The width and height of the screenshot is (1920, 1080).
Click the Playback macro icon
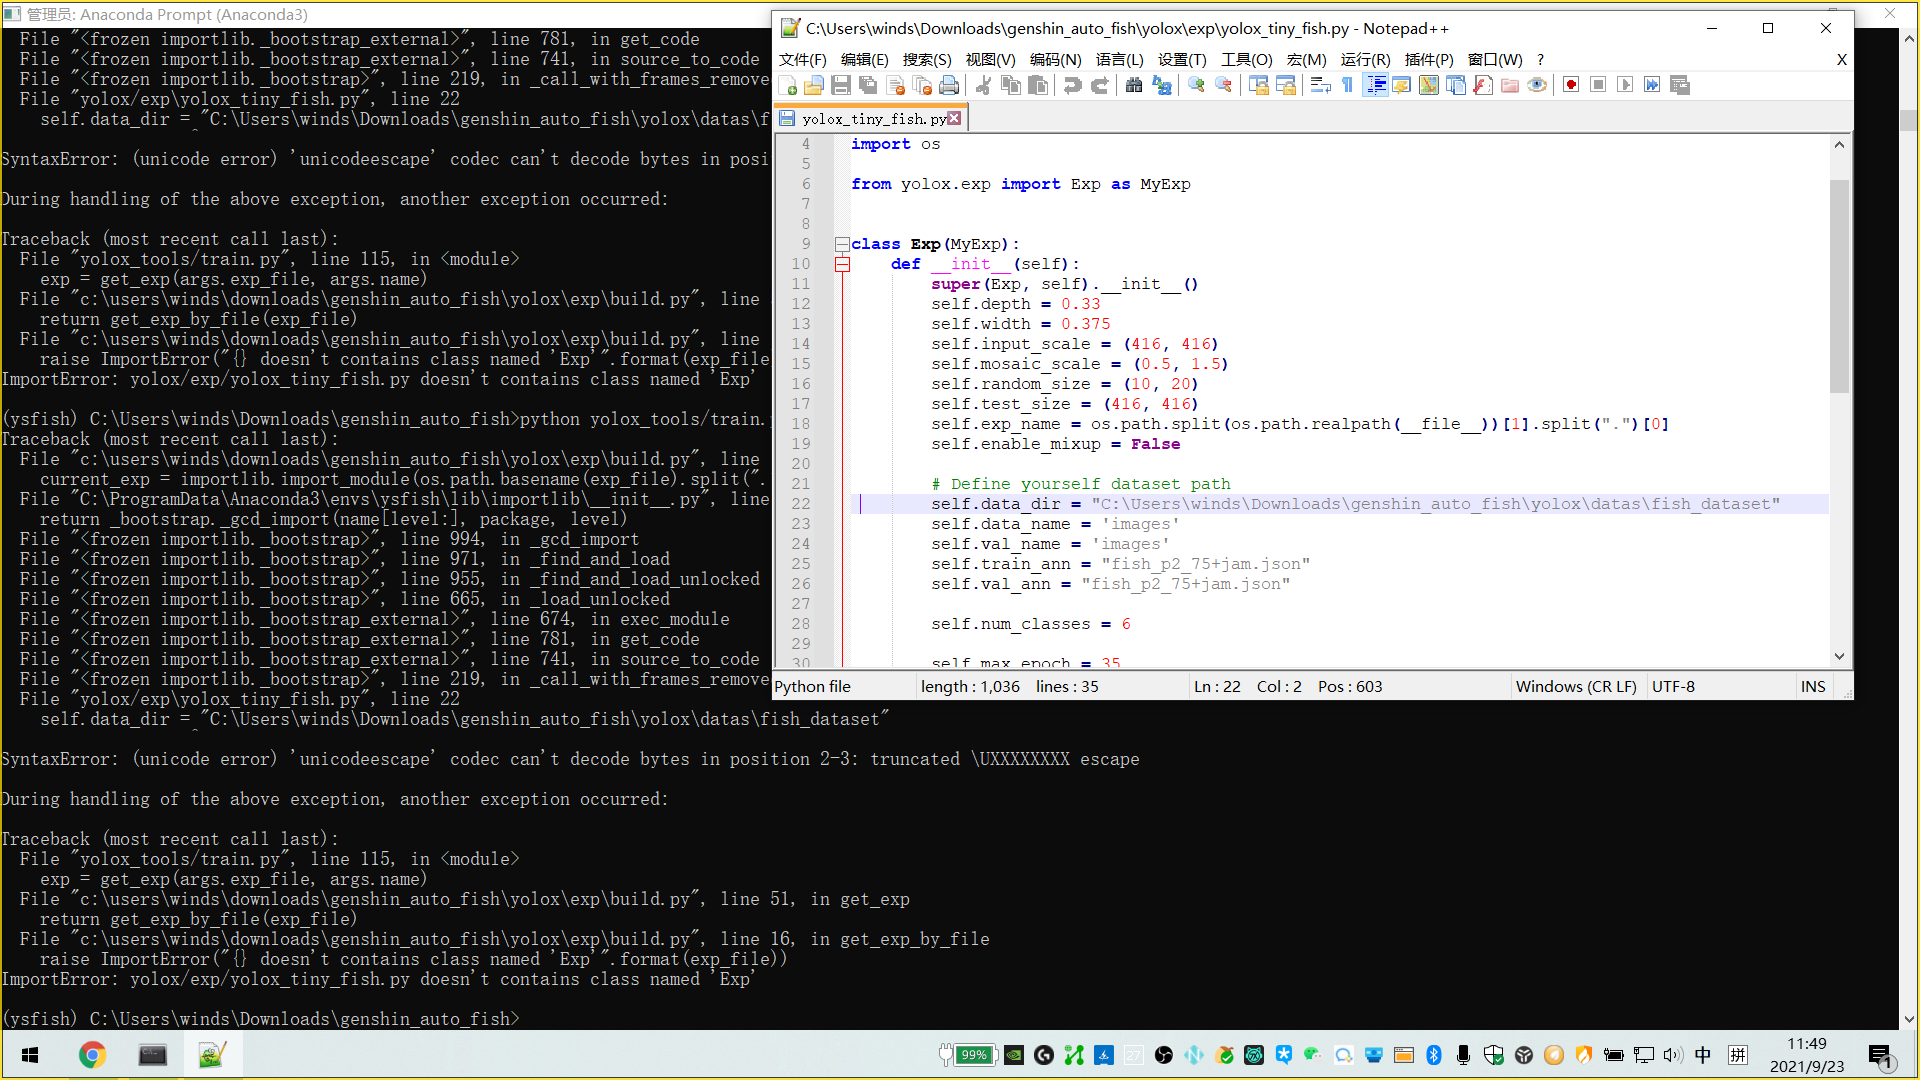(x=1625, y=86)
